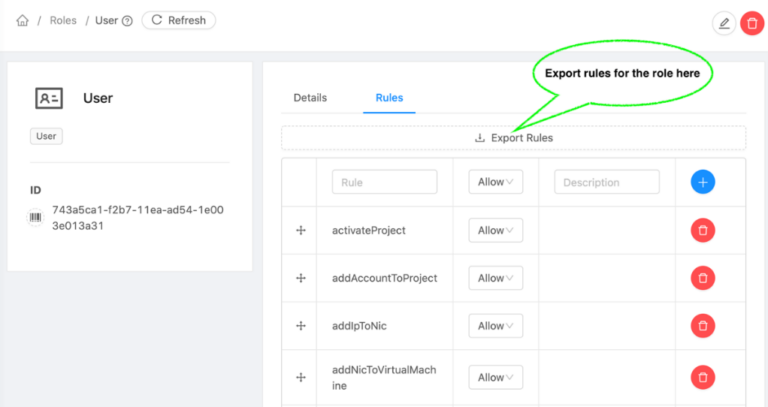Focus the Rule input field
768x407 pixels.
point(384,182)
